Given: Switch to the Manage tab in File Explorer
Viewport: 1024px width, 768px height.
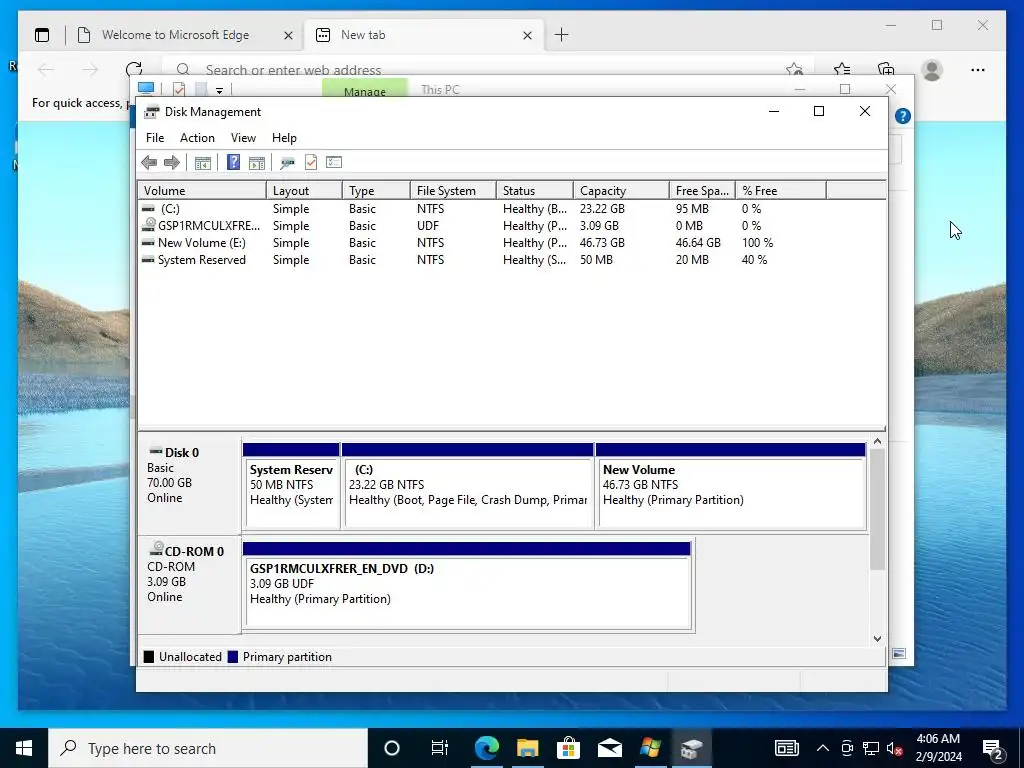Looking at the screenshot, I should click(x=364, y=89).
